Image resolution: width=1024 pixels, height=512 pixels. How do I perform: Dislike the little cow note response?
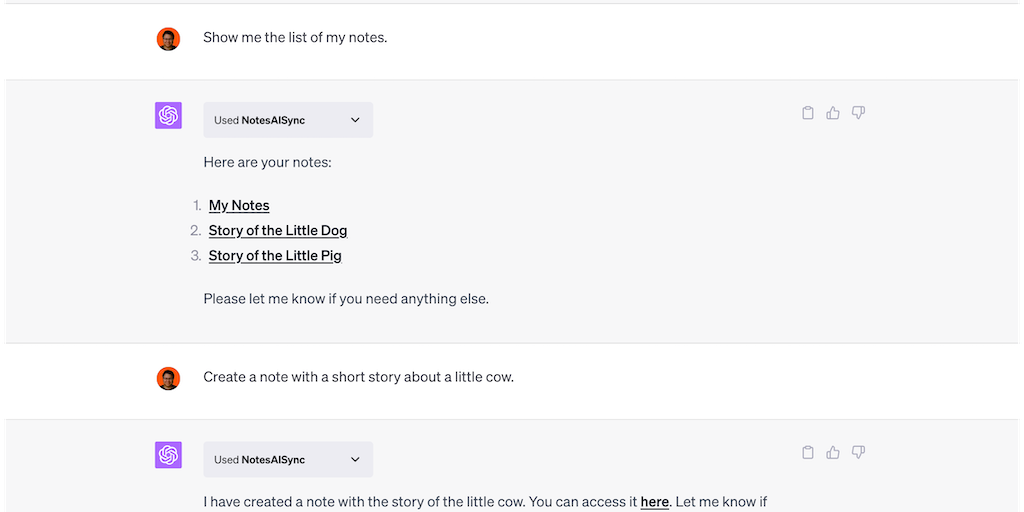858,453
